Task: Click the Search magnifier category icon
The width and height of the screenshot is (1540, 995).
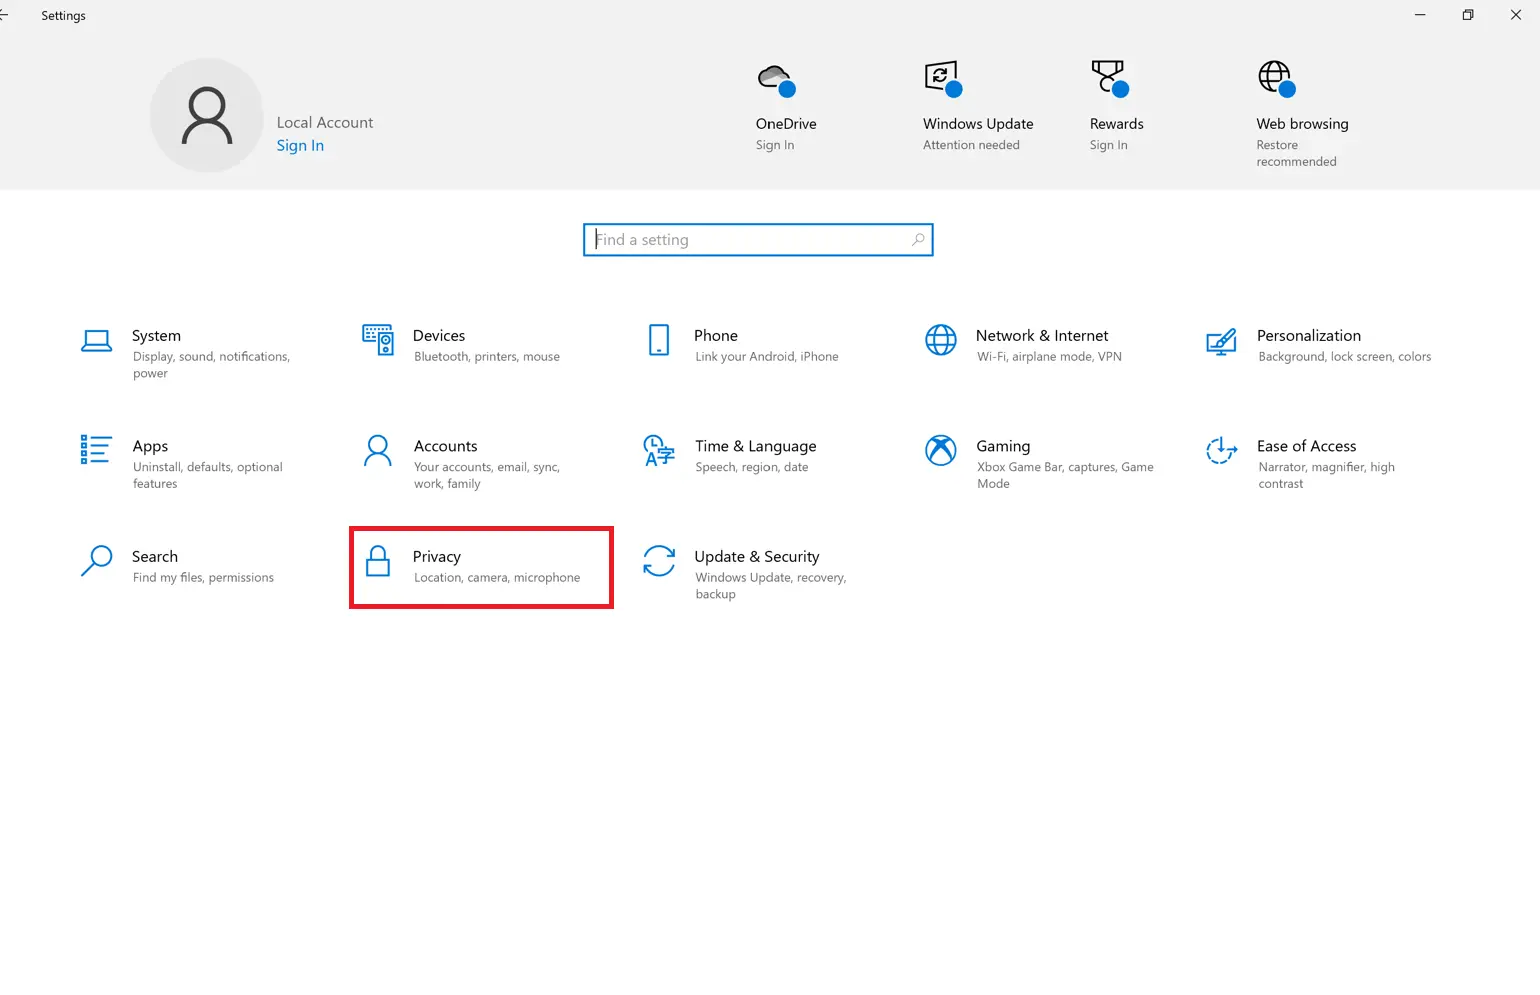Action: click(96, 561)
